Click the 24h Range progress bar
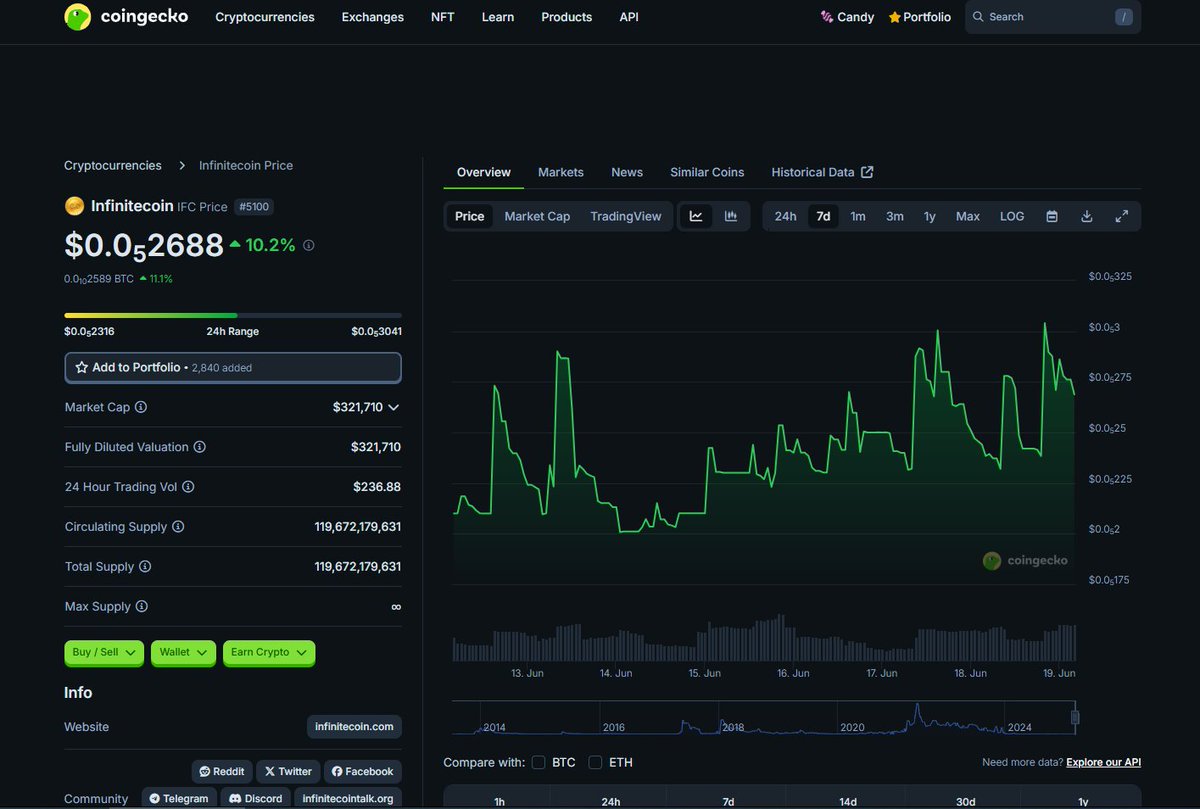This screenshot has width=1200, height=809. (x=233, y=315)
